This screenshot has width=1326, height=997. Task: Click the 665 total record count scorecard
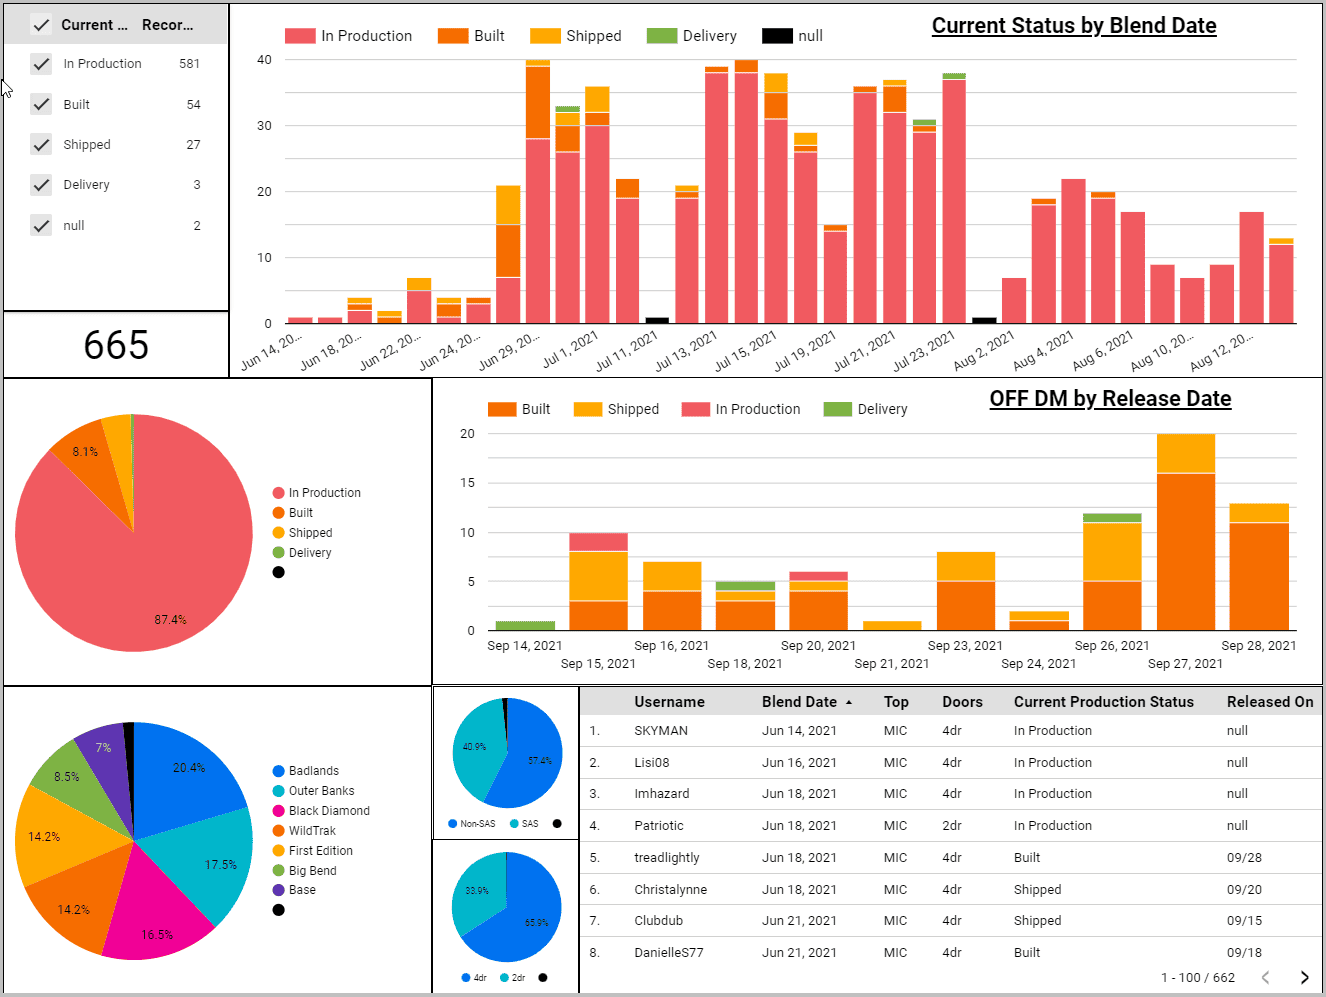pos(116,345)
